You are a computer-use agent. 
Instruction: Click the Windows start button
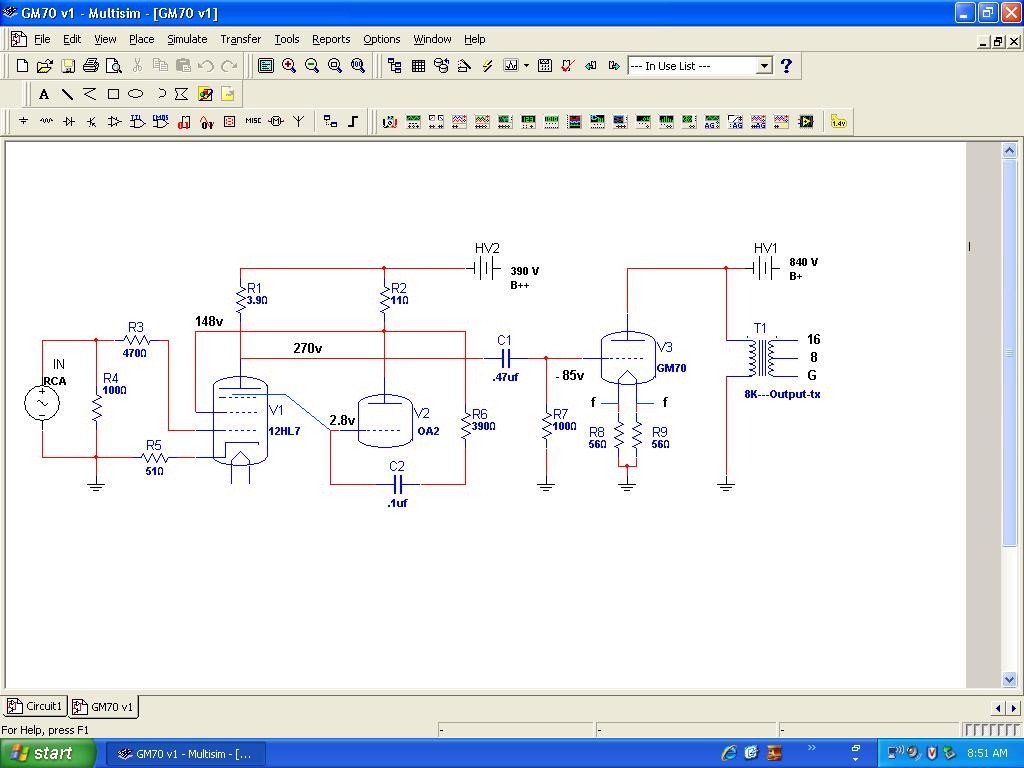pos(47,753)
